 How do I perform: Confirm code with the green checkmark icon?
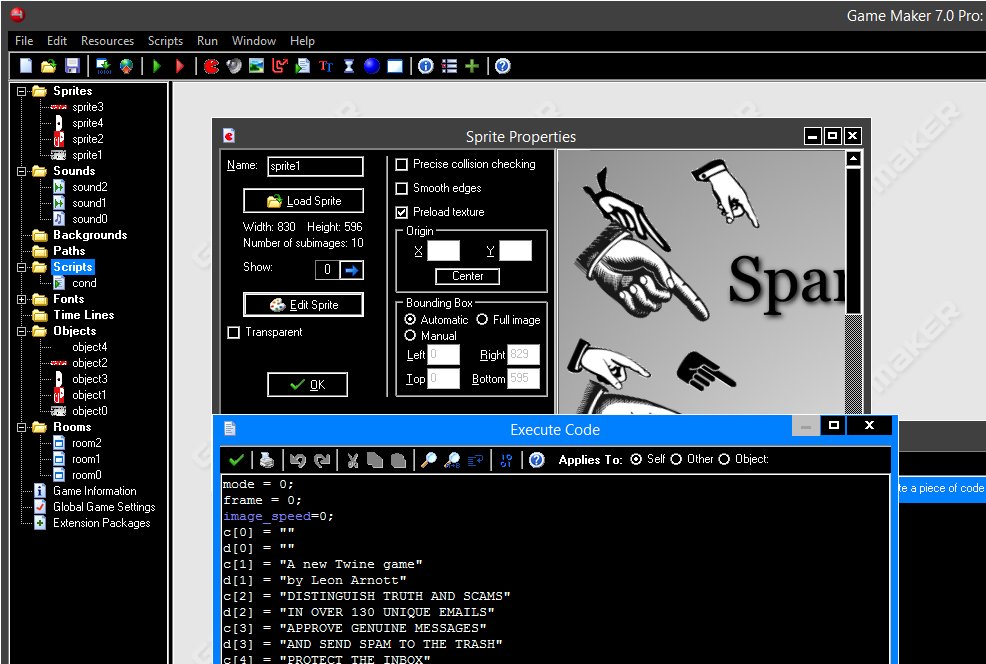236,460
